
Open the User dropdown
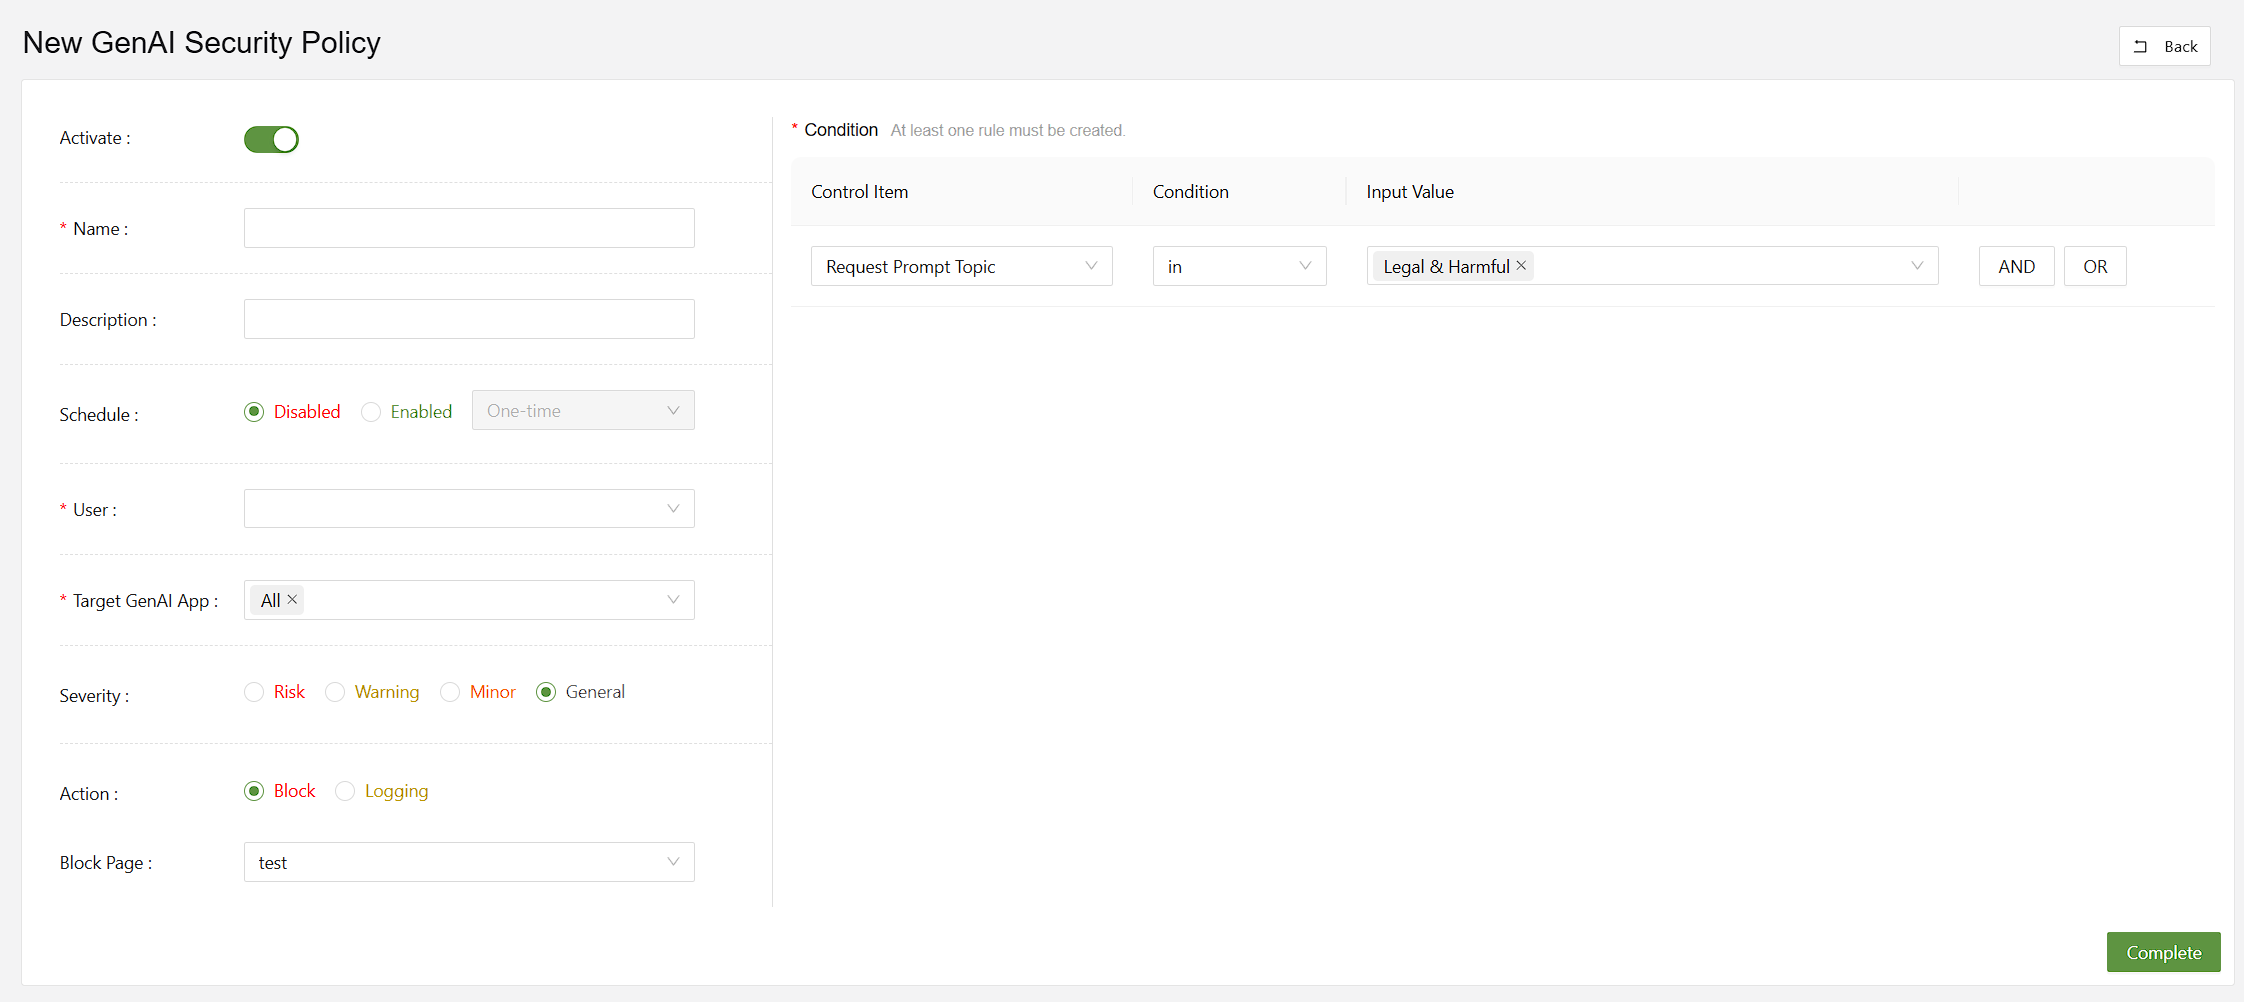[468, 509]
